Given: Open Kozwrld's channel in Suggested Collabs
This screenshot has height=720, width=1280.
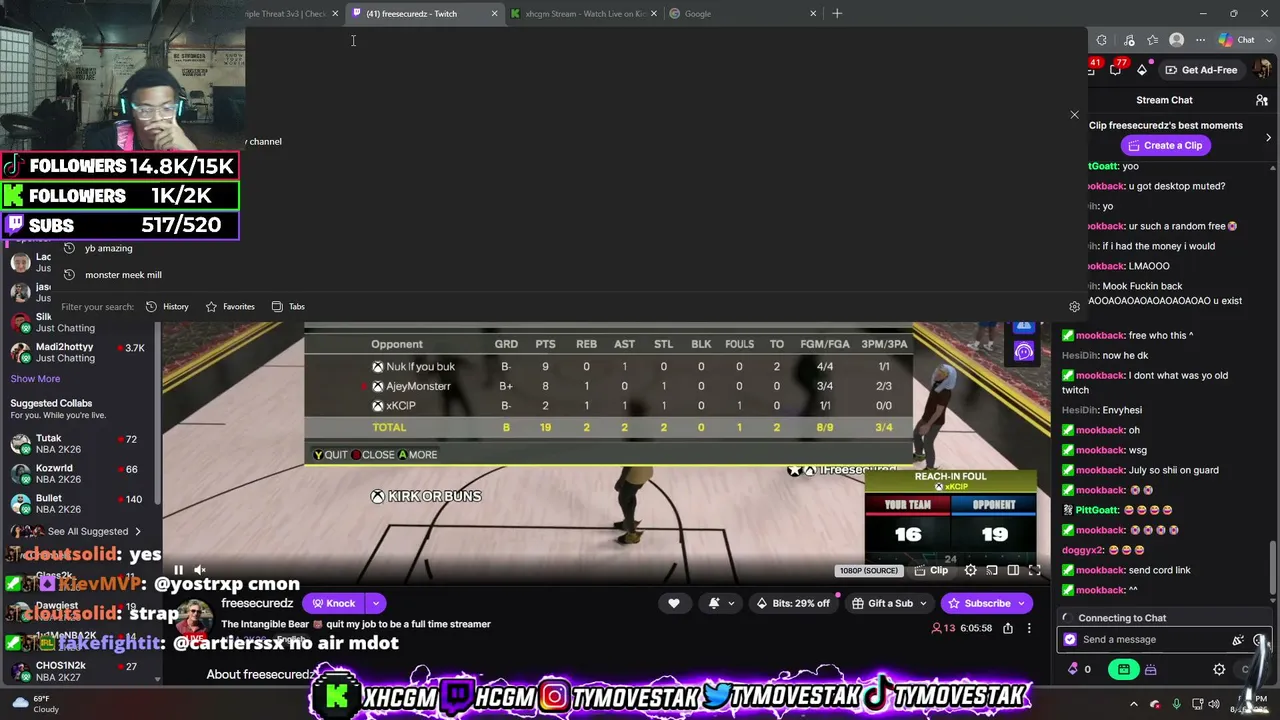Looking at the screenshot, I should tap(80, 474).
